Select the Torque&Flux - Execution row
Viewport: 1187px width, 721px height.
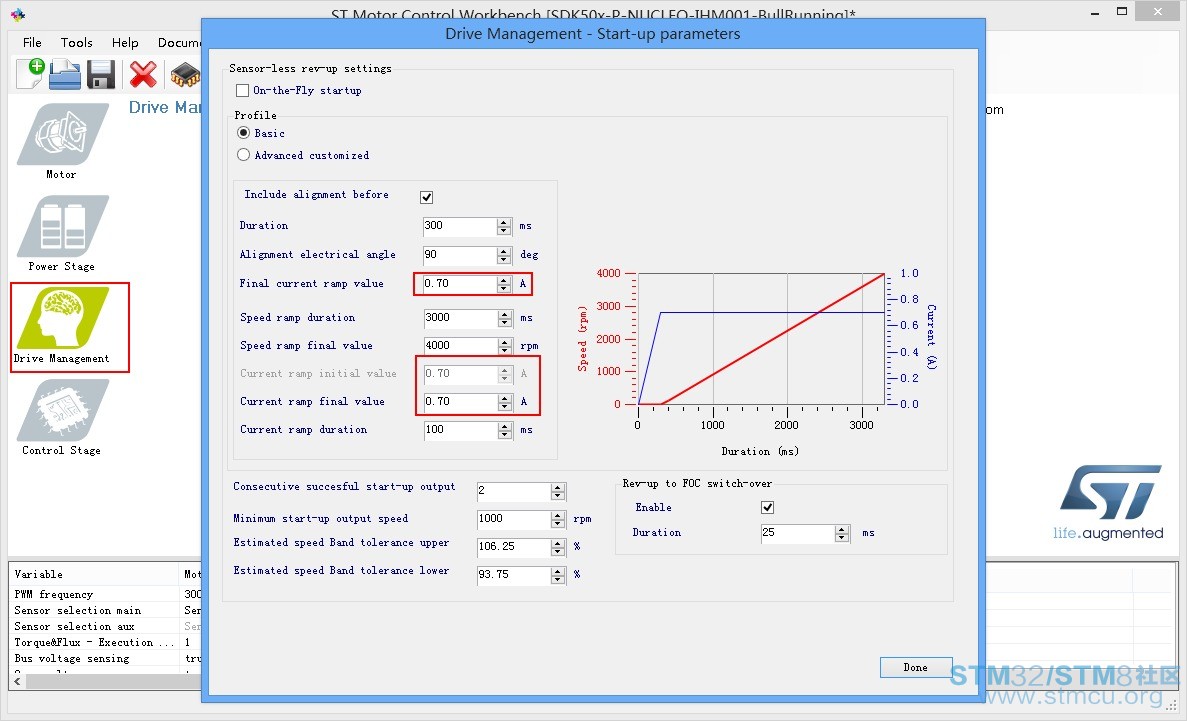coord(106,642)
